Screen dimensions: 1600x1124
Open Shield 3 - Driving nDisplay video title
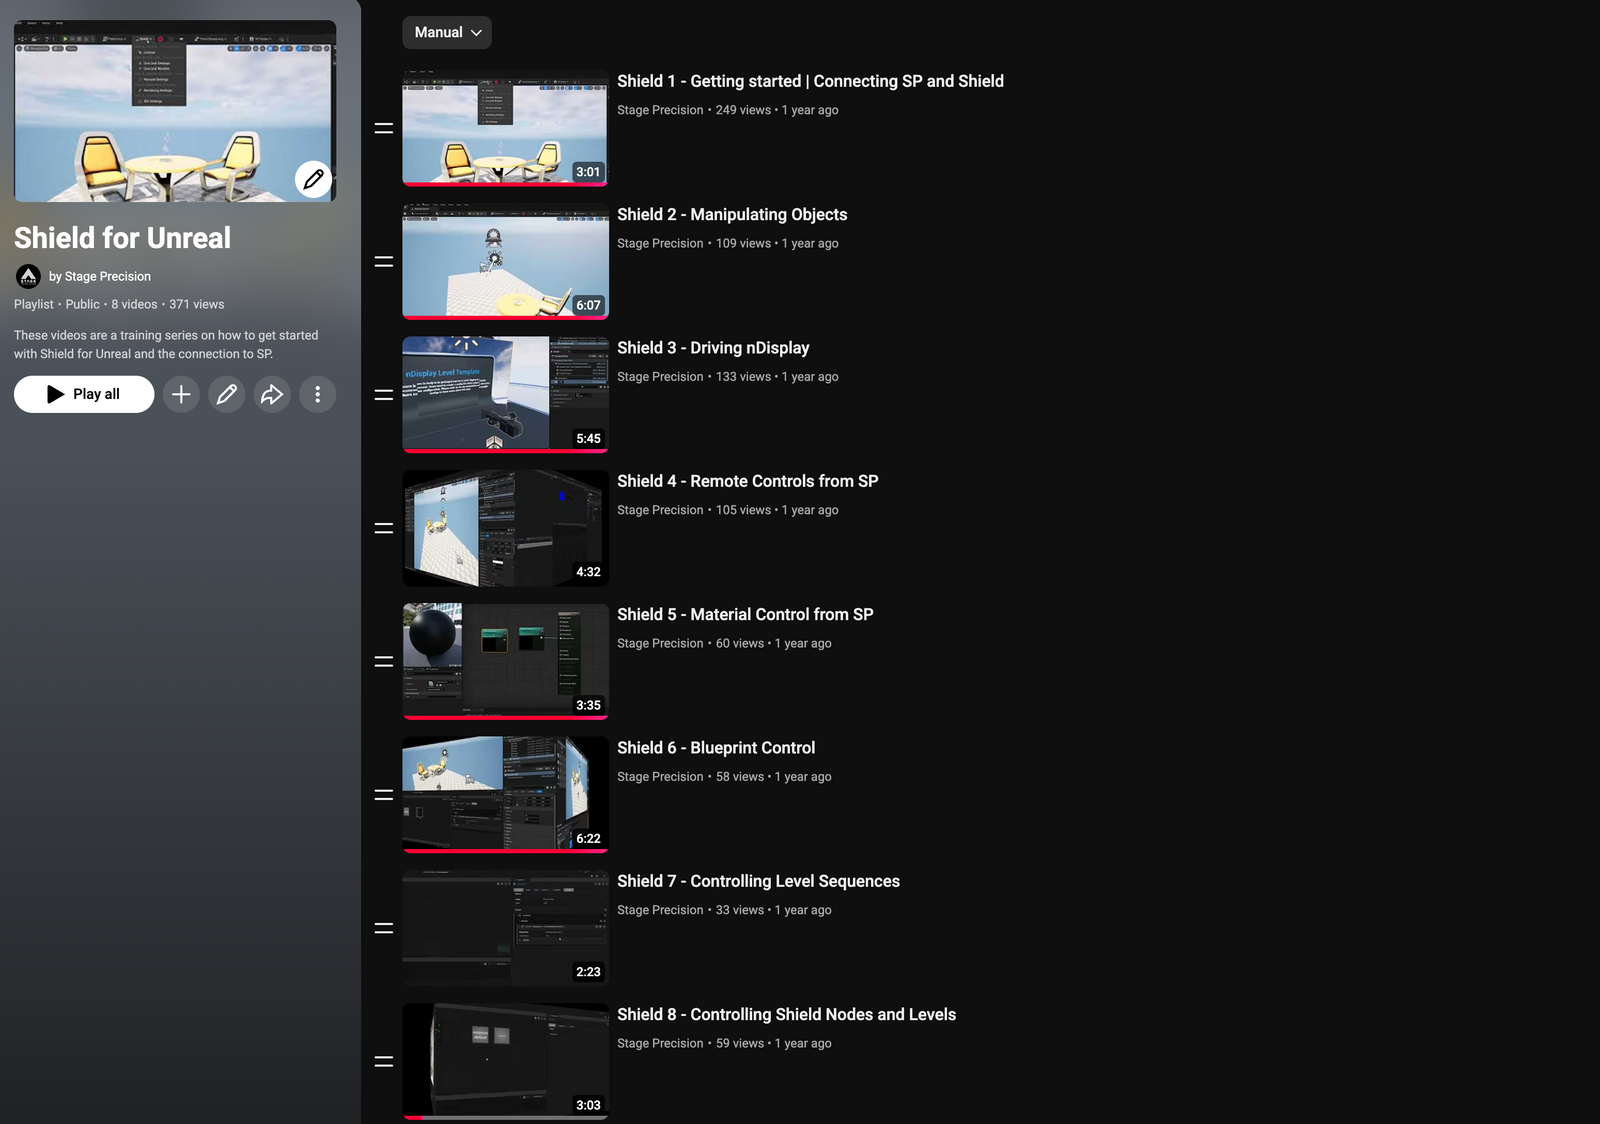[712, 348]
